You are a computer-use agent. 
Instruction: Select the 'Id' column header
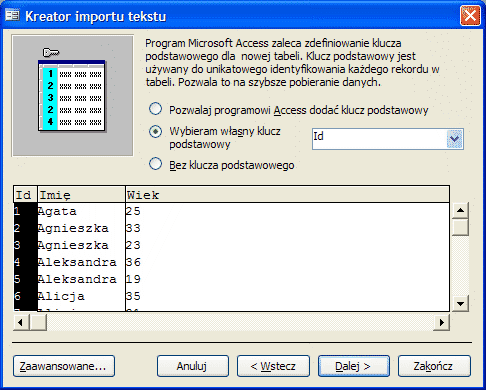pos(25,195)
